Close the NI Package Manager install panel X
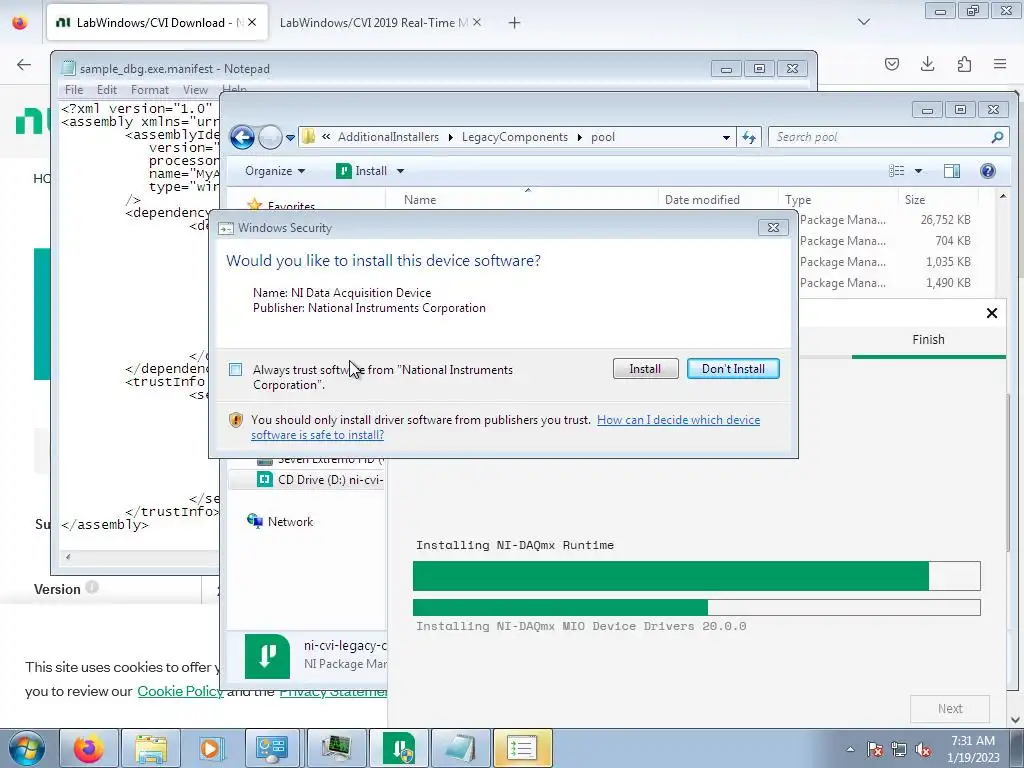The width and height of the screenshot is (1024, 768). point(991,313)
